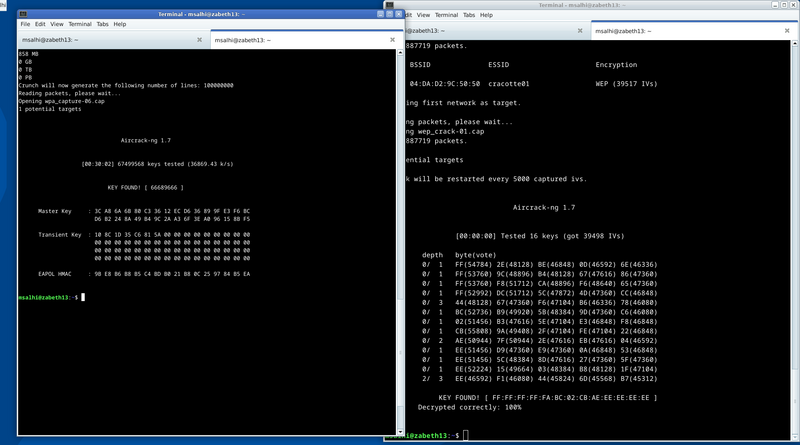800x445 pixels.
Task: Click 'Decrypted correctly: 100%' line
Action: [469, 407]
